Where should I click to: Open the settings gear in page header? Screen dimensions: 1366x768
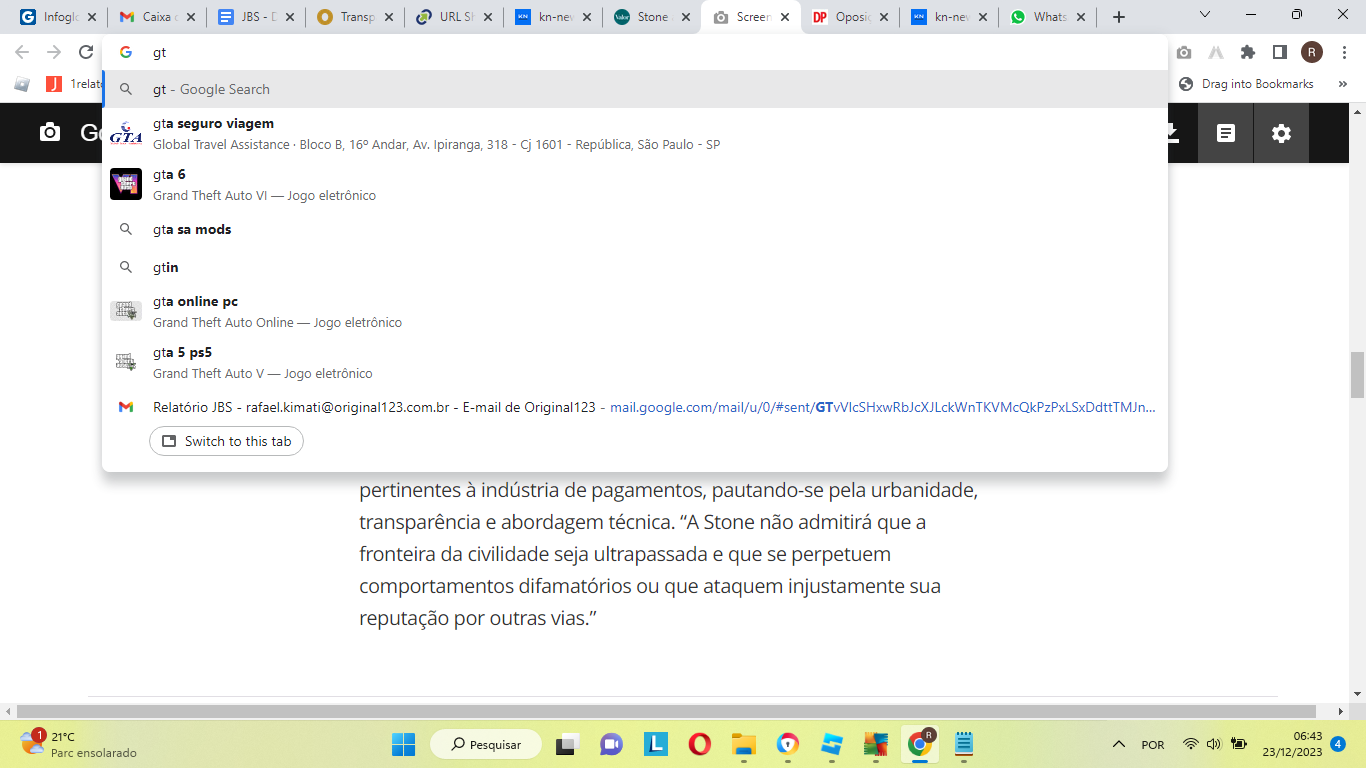click(x=1281, y=133)
